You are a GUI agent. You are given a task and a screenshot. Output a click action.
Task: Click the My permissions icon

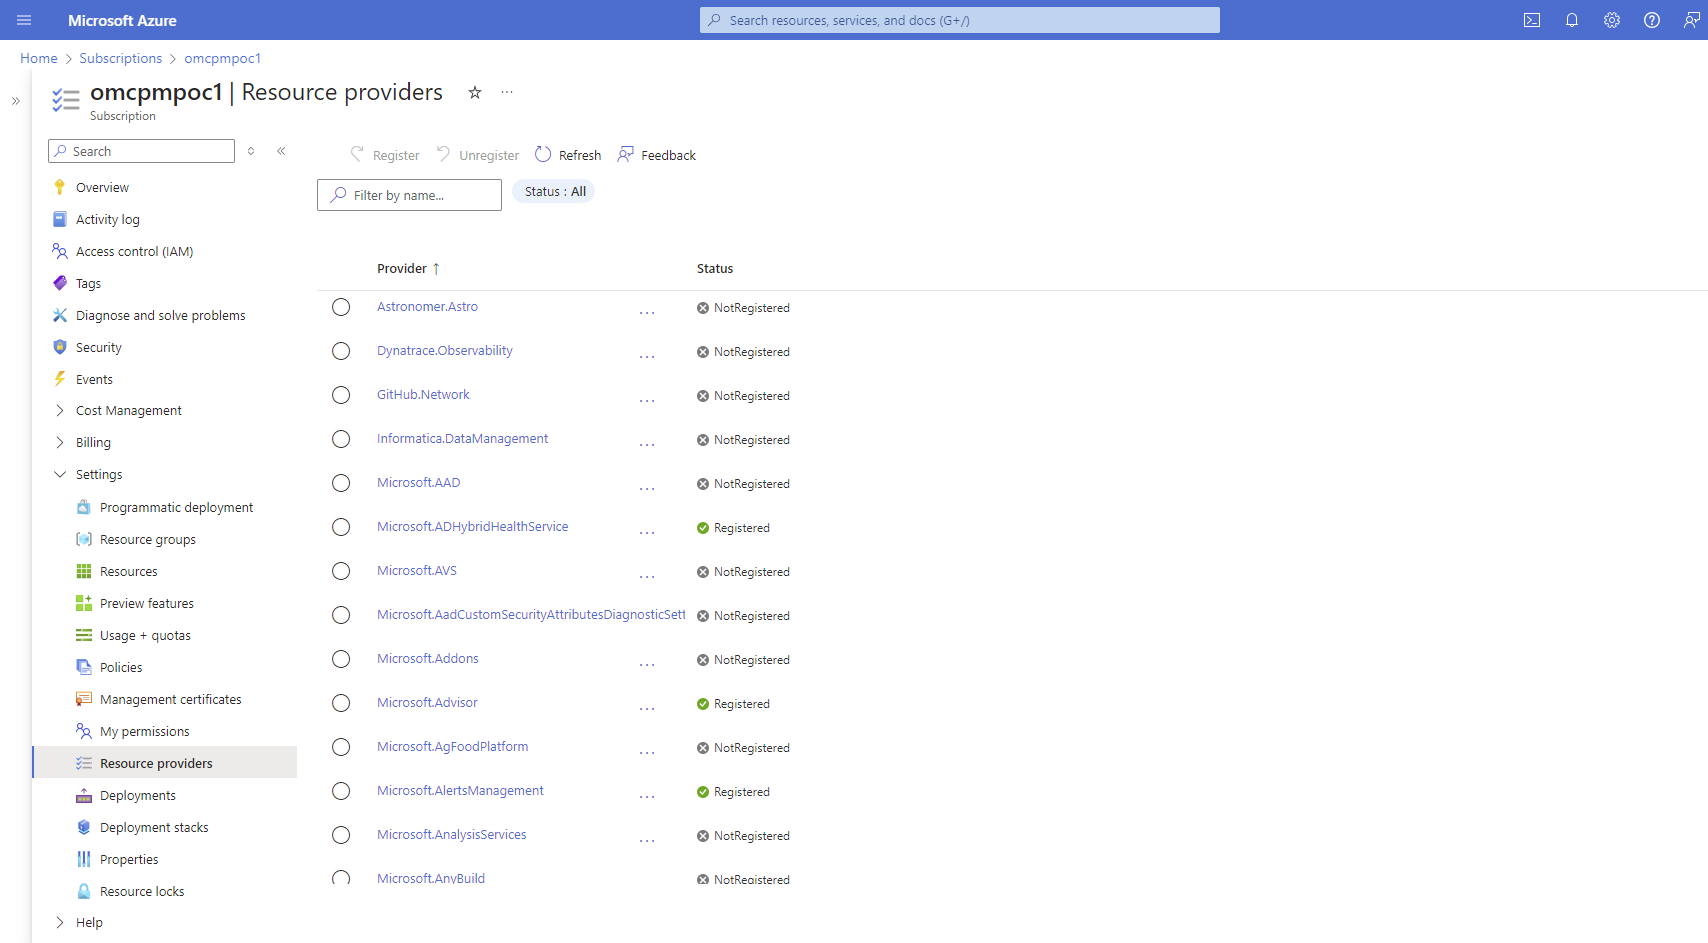84,731
